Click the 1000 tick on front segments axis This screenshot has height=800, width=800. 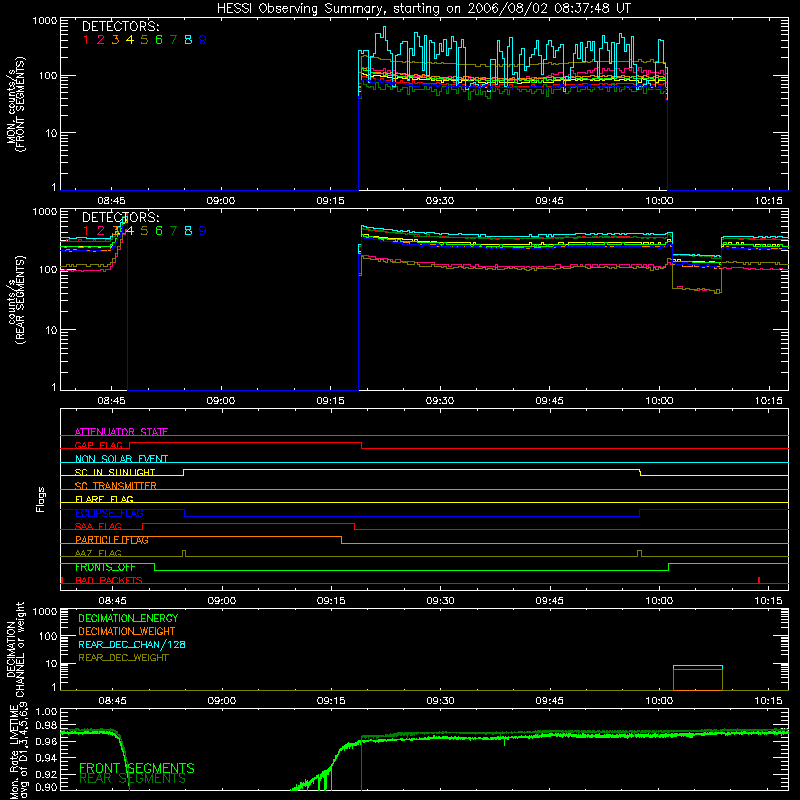[x=45, y=21]
